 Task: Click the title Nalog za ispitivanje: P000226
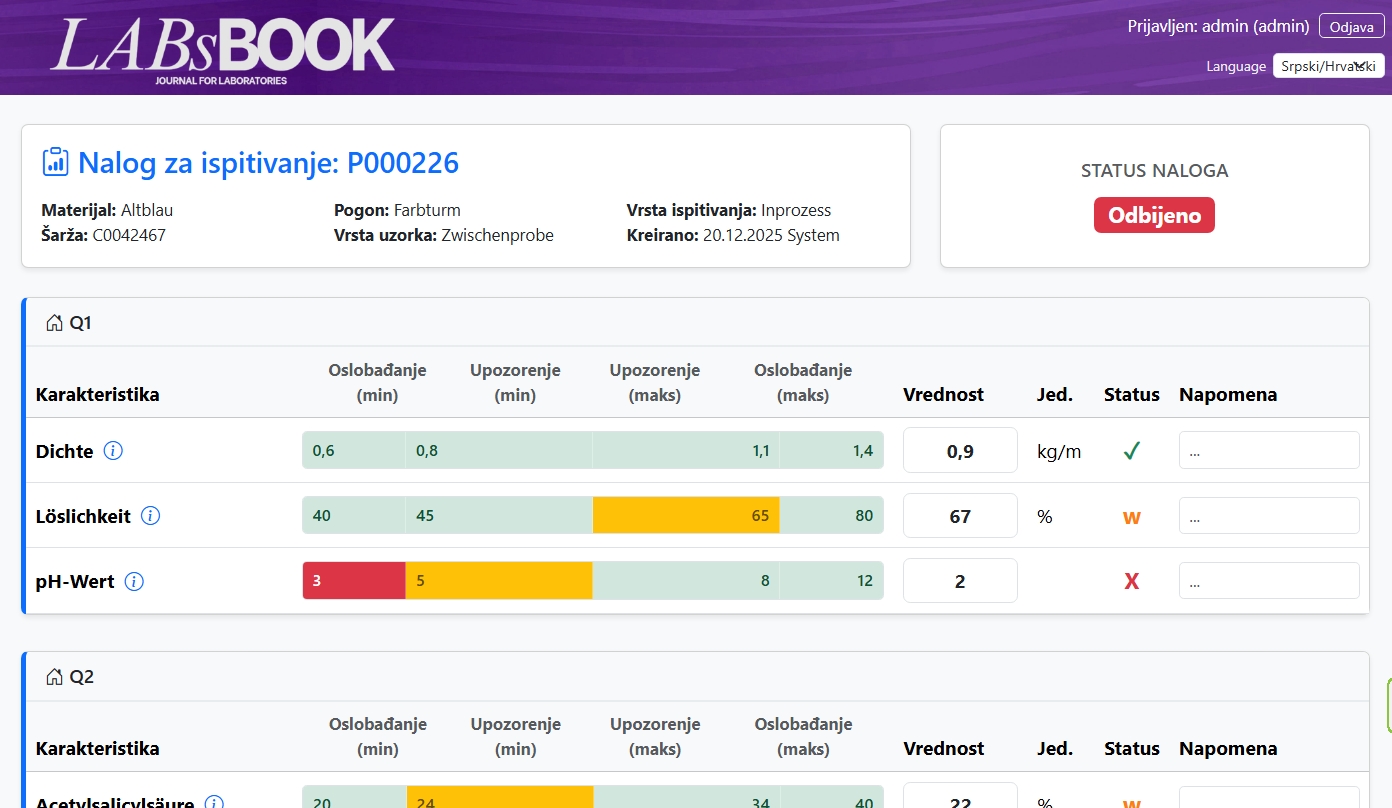click(x=268, y=162)
